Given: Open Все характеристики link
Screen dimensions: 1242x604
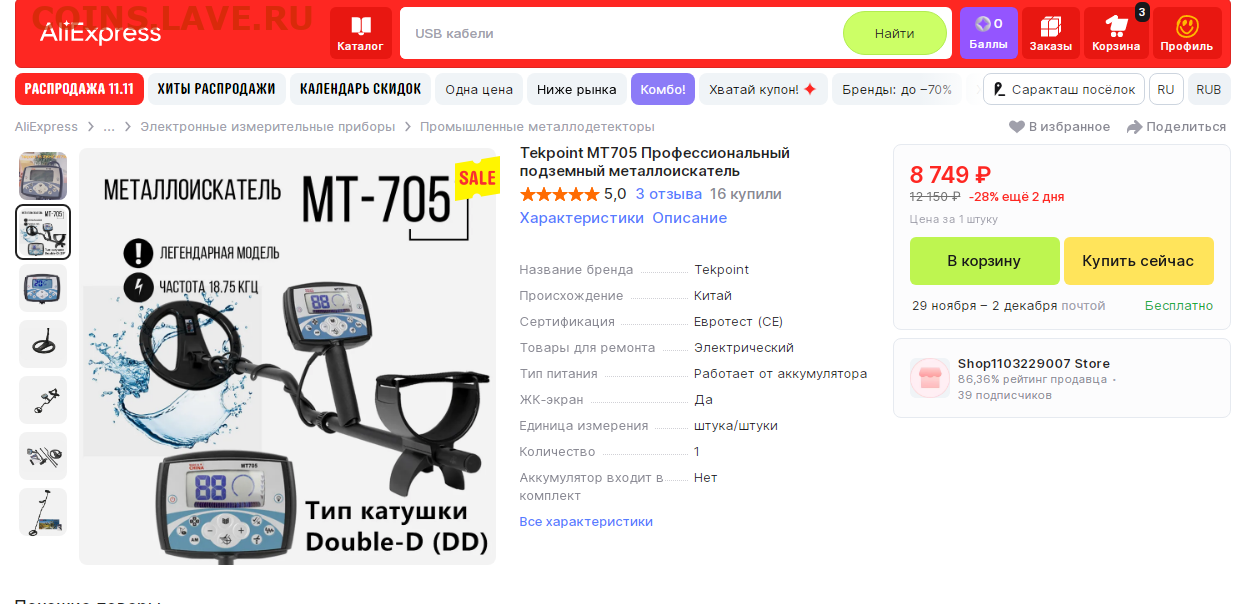Looking at the screenshot, I should (x=586, y=522).
